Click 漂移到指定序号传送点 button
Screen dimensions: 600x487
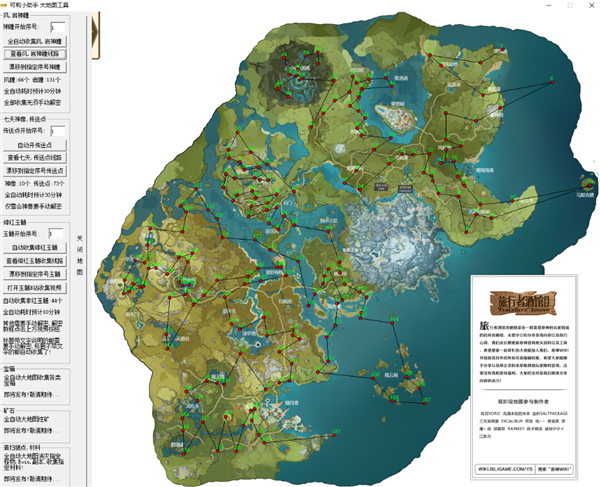coord(35,171)
